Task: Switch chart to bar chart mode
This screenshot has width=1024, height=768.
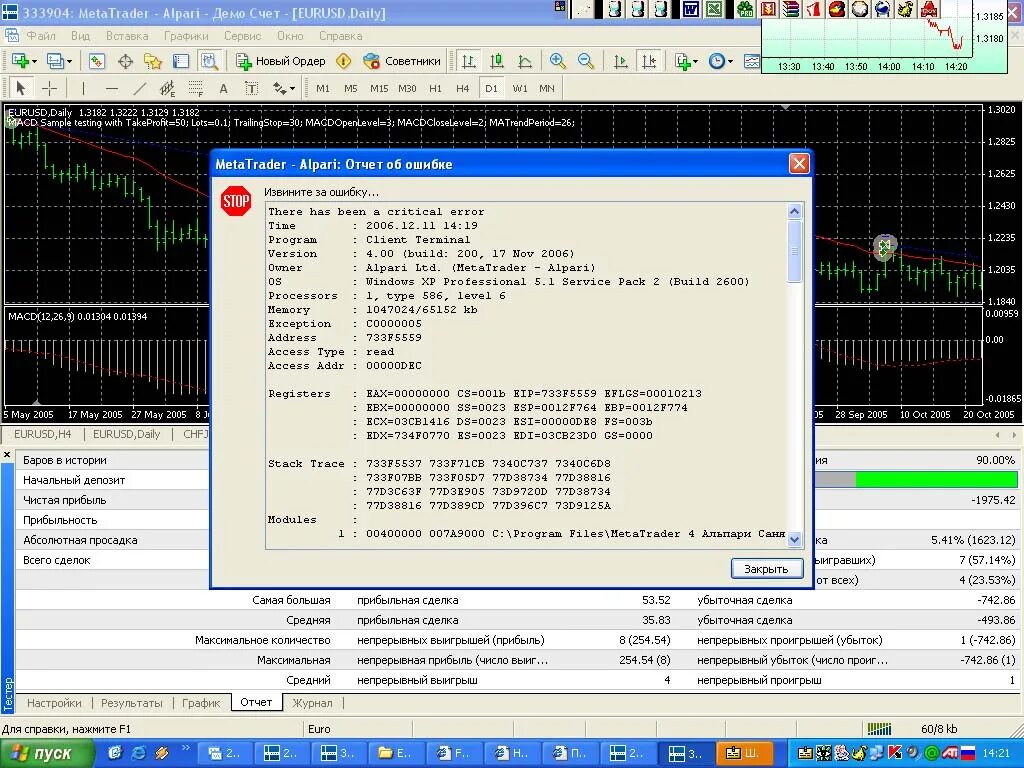Action: tap(468, 61)
